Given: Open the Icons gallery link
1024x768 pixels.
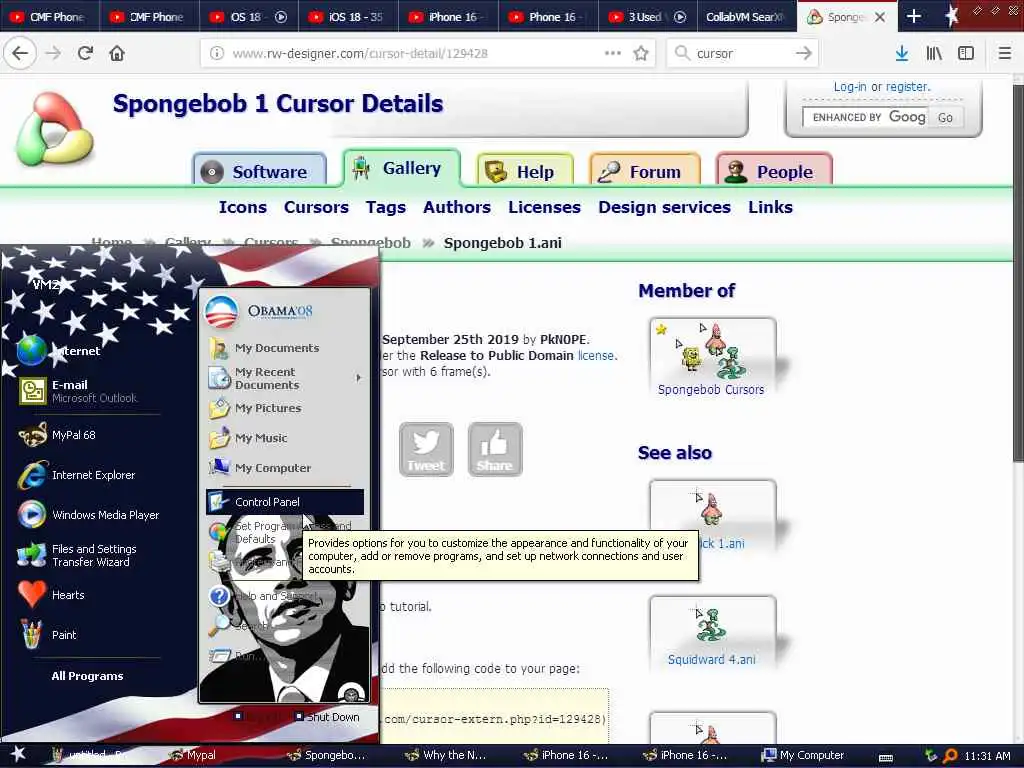Looking at the screenshot, I should tap(243, 207).
